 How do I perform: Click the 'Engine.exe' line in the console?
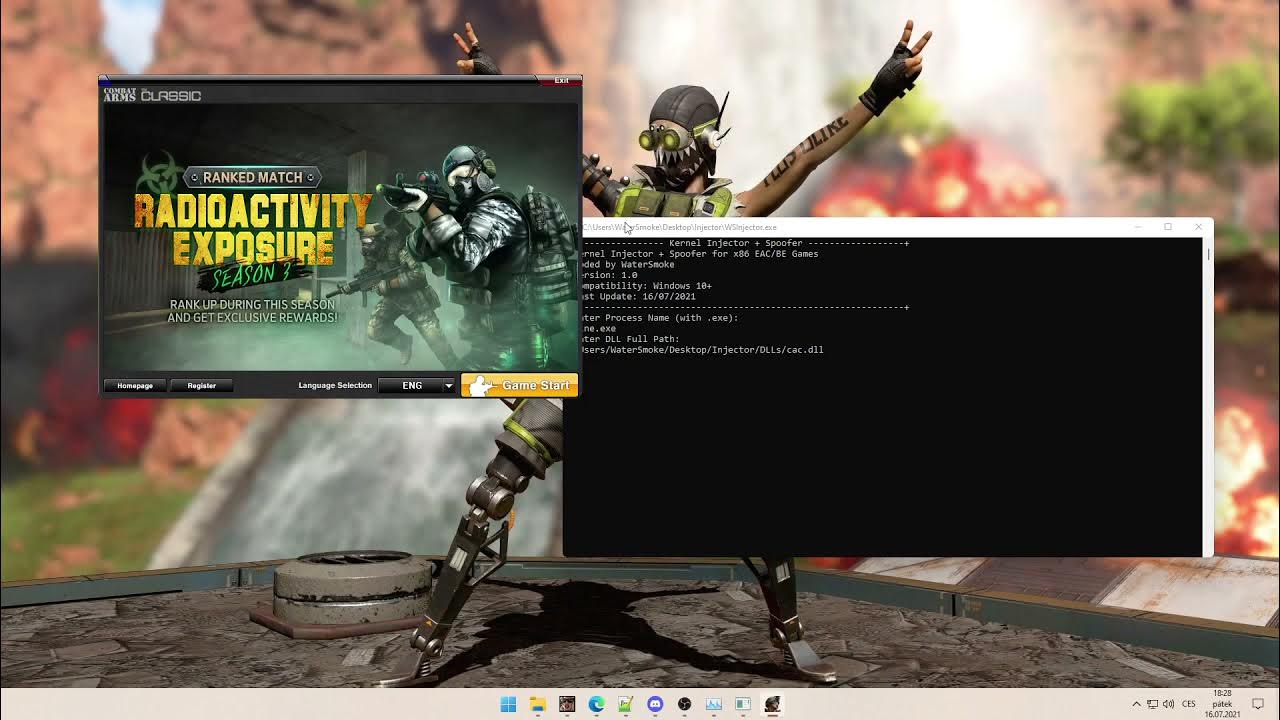[x=599, y=329]
